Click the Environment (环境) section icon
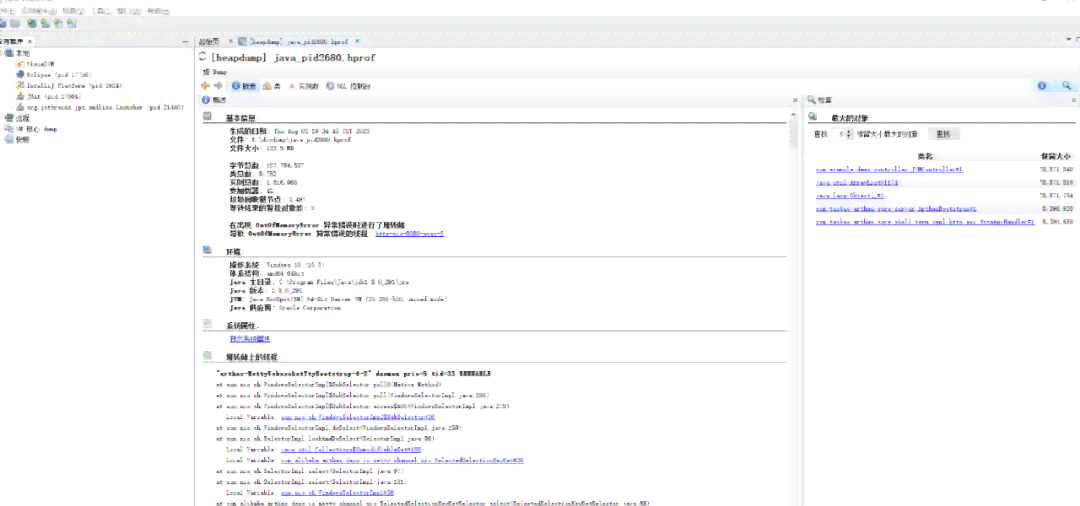 [207, 251]
